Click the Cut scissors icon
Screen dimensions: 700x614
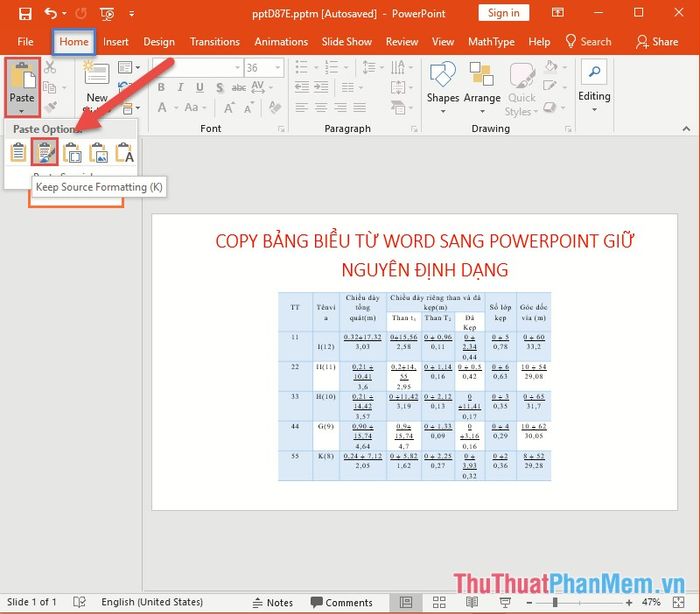pos(50,67)
